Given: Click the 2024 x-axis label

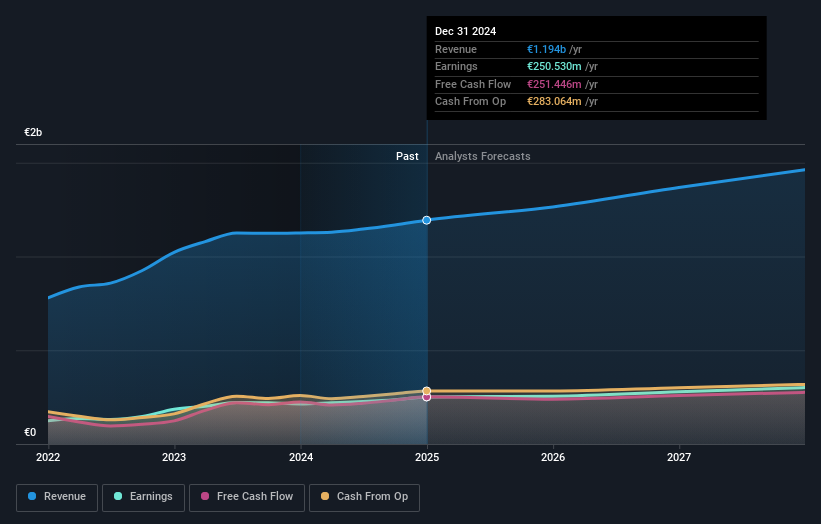Looking at the screenshot, I should coord(301,458).
